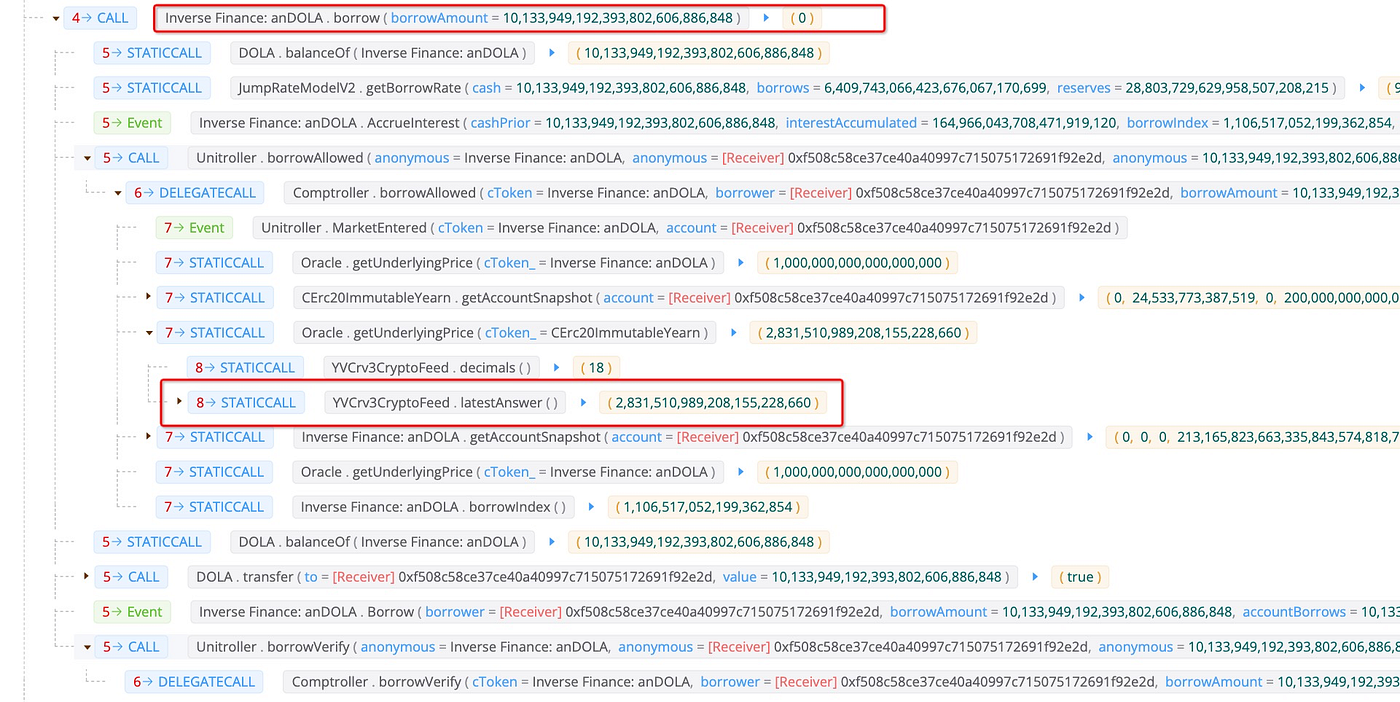The image size is (1400, 702).
Task: Click the Unitroller borrowAllowed function entry
Action: [x=793, y=158]
